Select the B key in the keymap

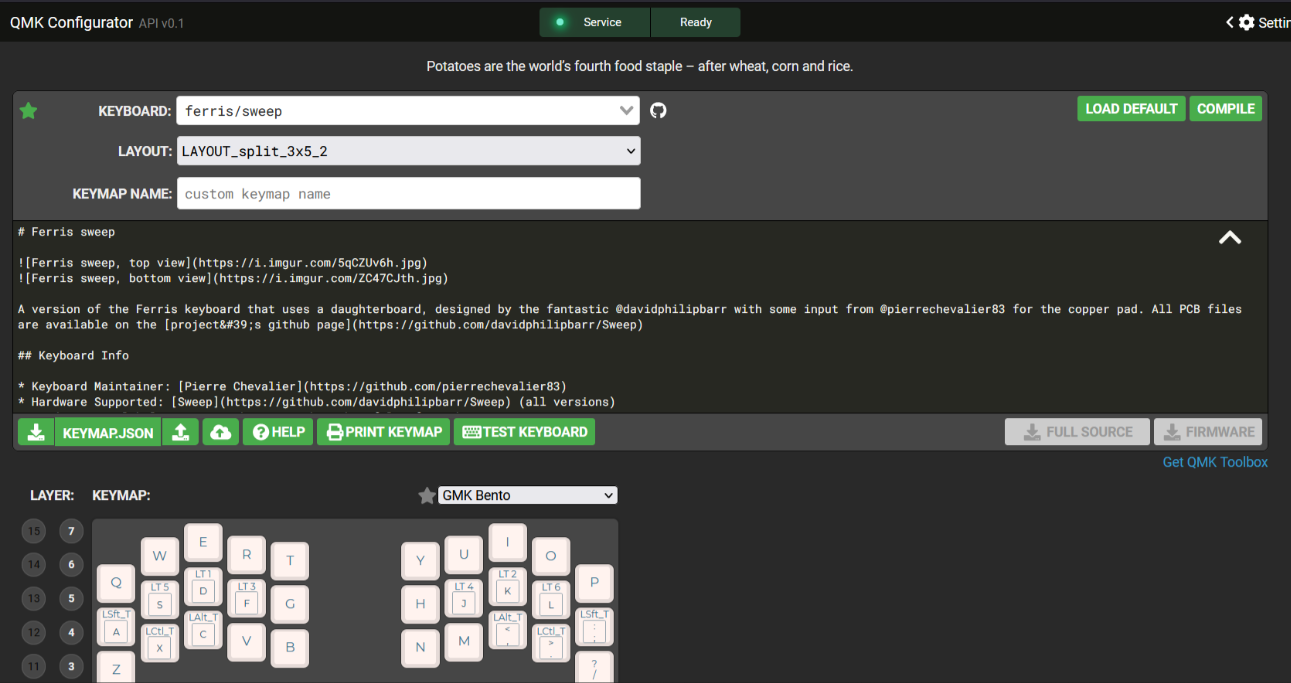290,648
